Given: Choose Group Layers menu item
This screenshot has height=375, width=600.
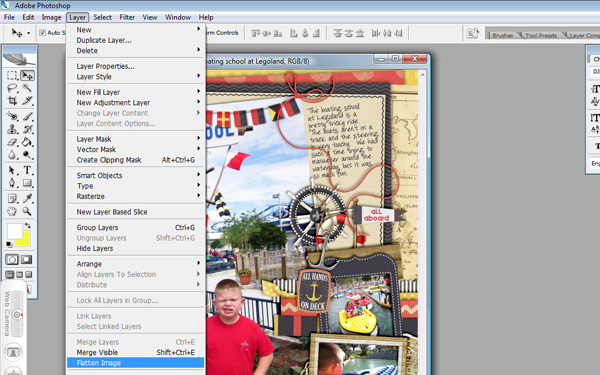Looking at the screenshot, I should point(135,227).
